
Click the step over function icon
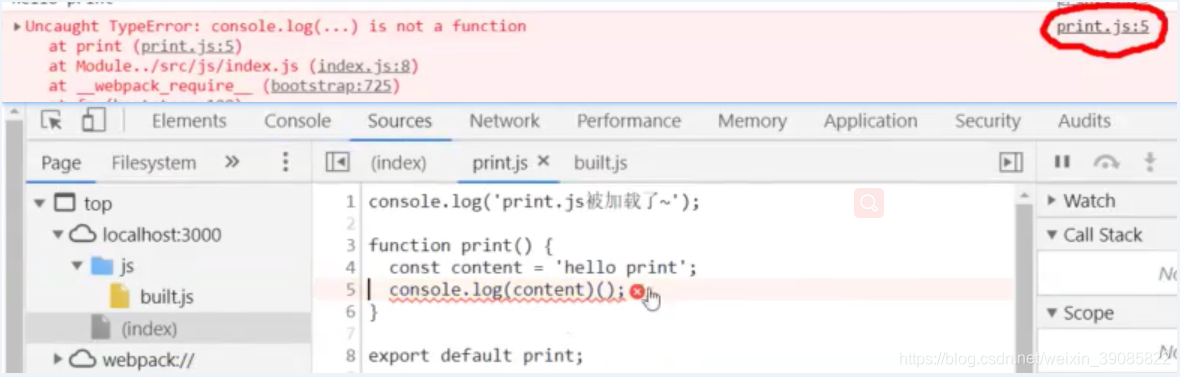click(x=1106, y=162)
